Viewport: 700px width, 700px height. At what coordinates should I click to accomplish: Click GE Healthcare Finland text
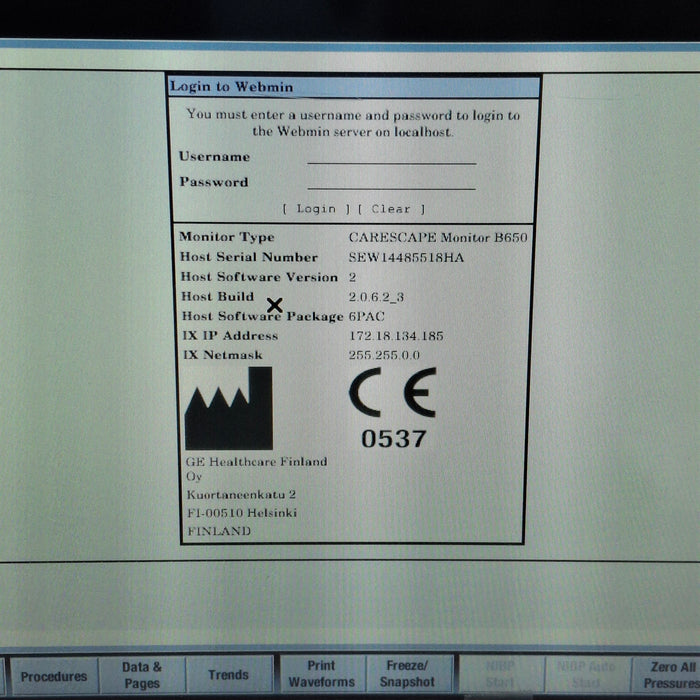(x=257, y=462)
